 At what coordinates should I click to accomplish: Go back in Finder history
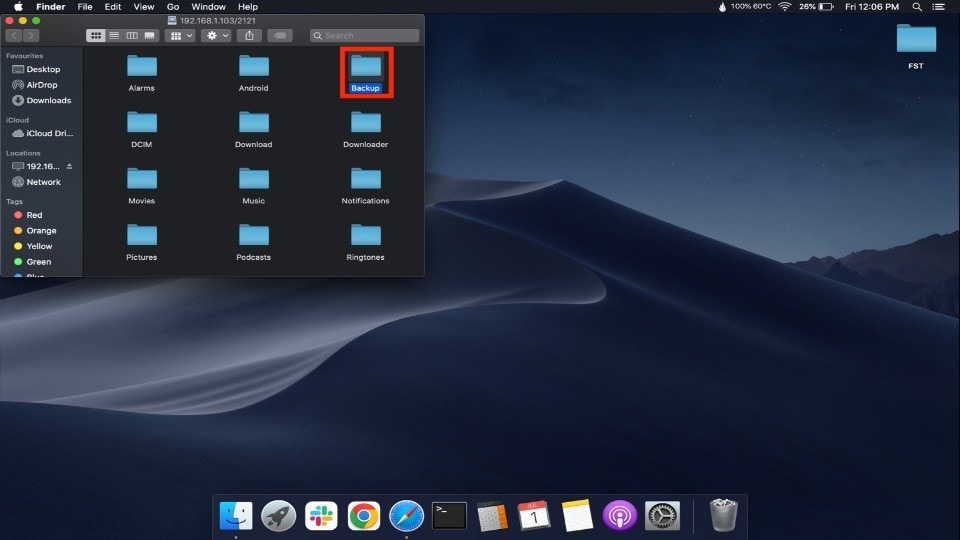coord(14,36)
